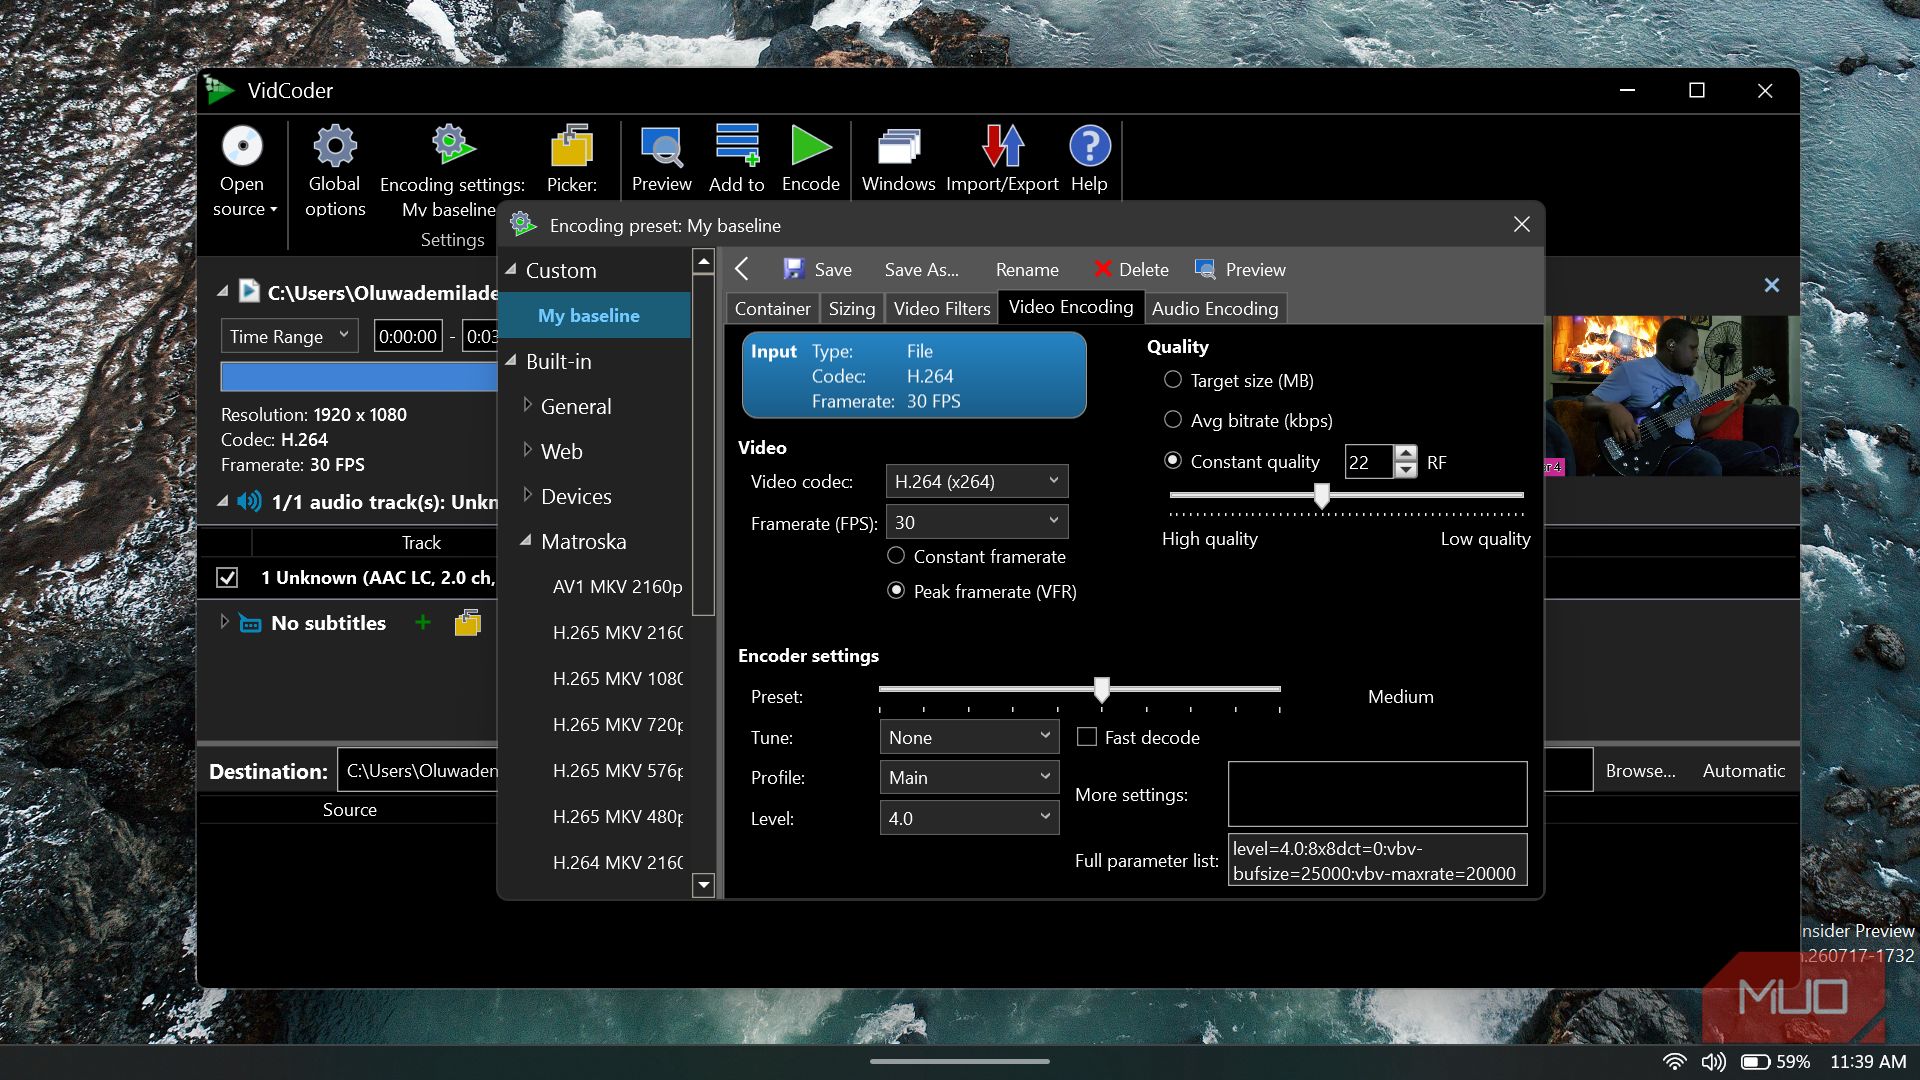Select Target size (MB) radio
This screenshot has width=1920, height=1080.
pyautogui.click(x=1173, y=380)
